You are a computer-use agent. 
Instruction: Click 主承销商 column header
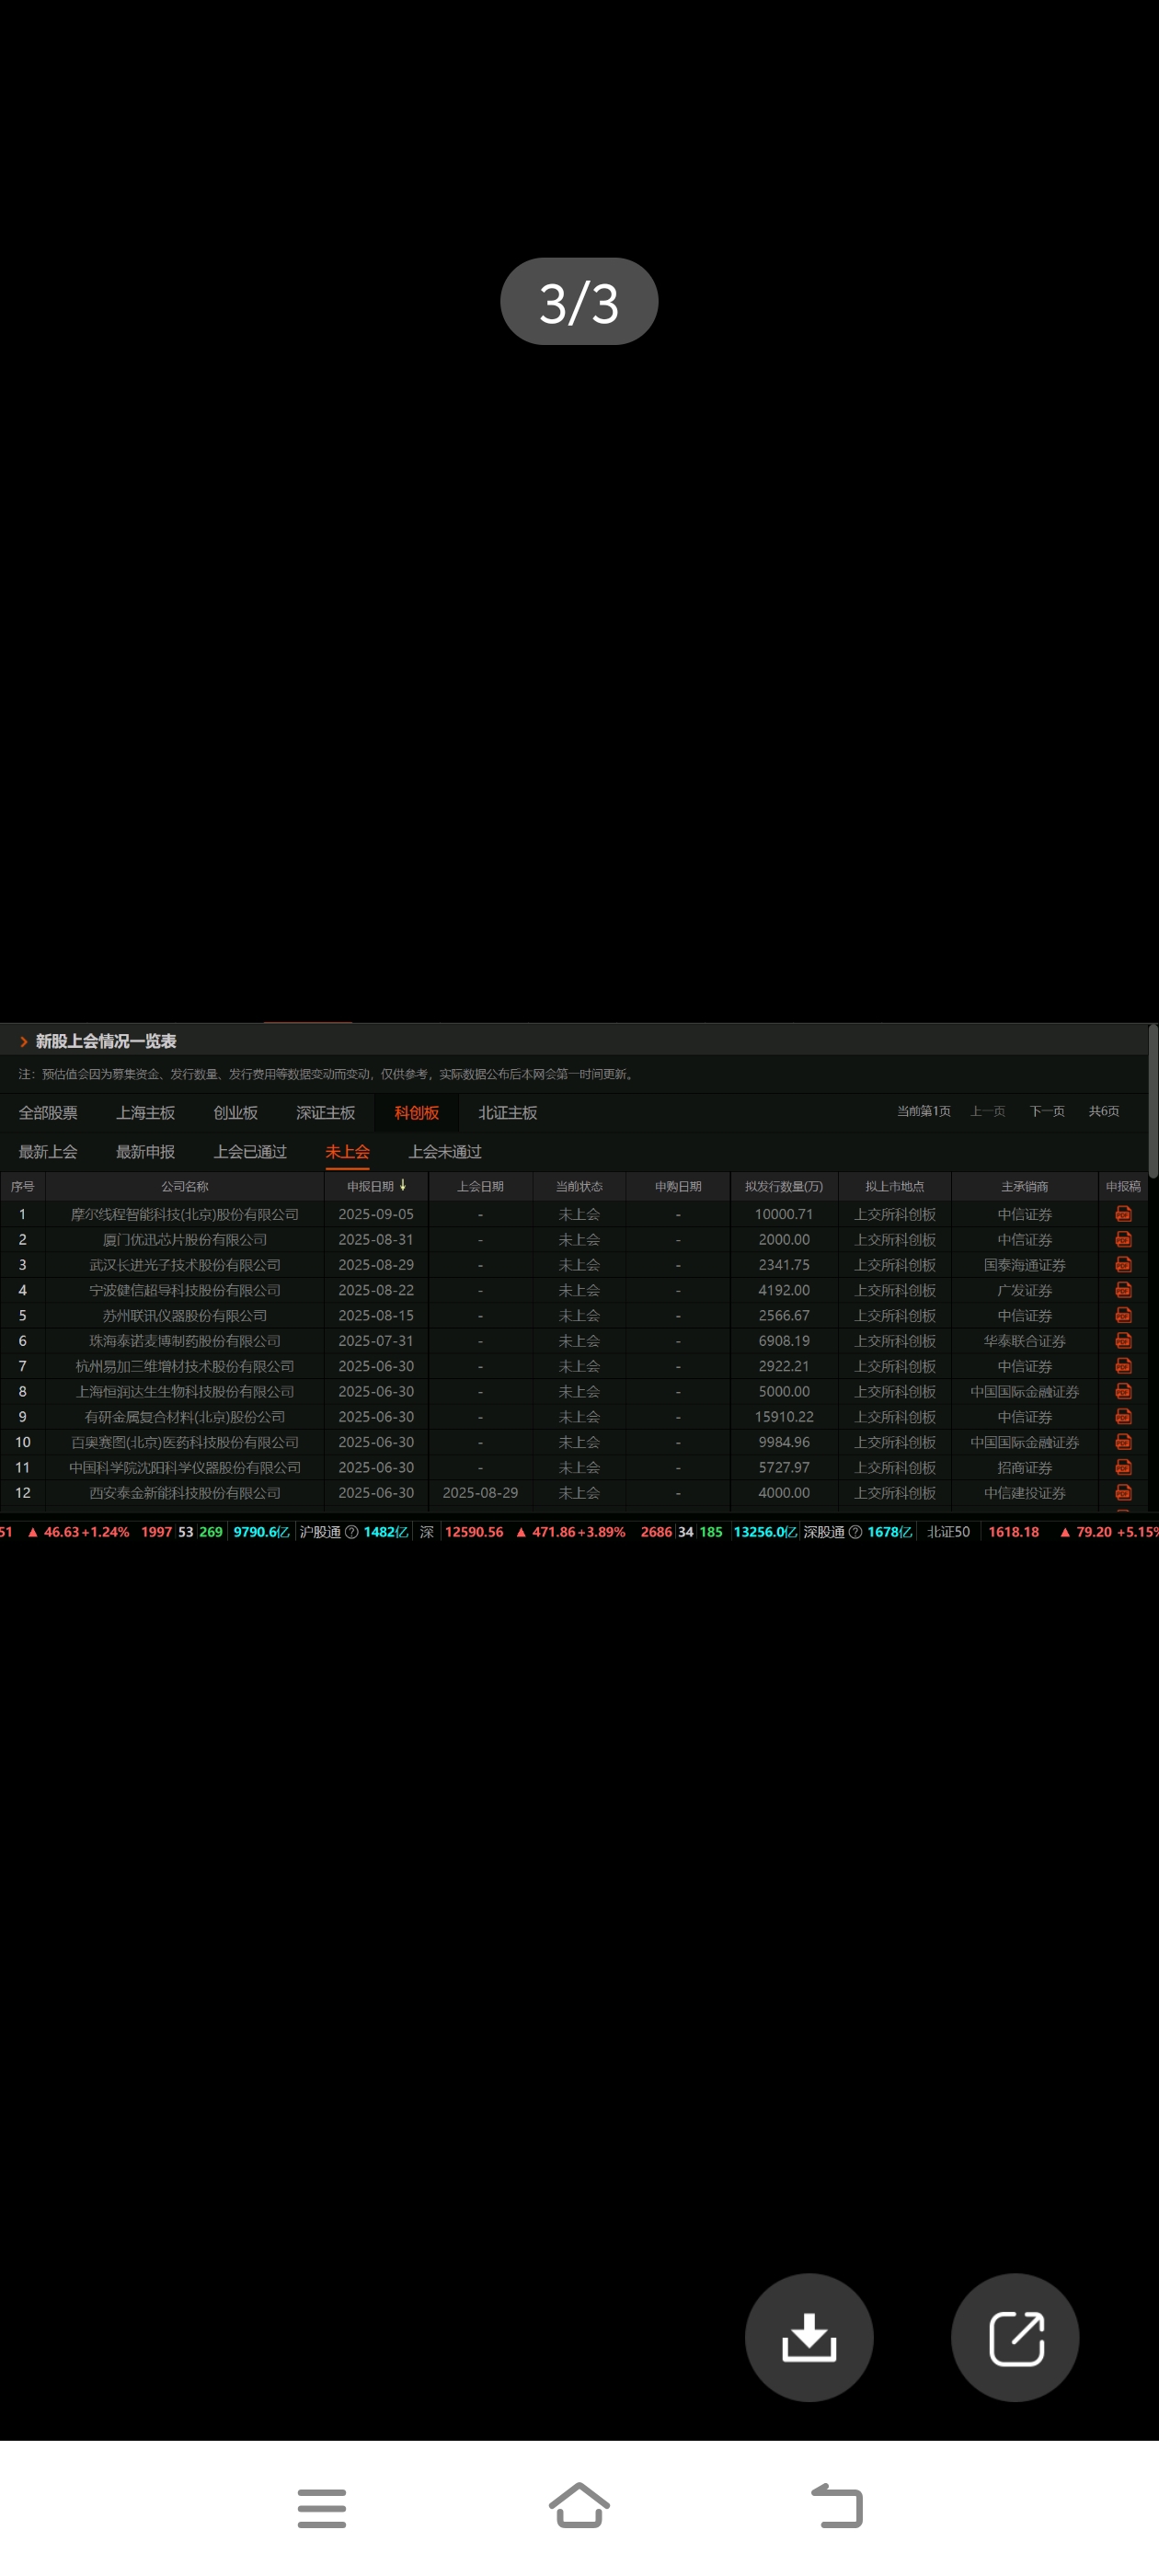[x=1024, y=1187]
